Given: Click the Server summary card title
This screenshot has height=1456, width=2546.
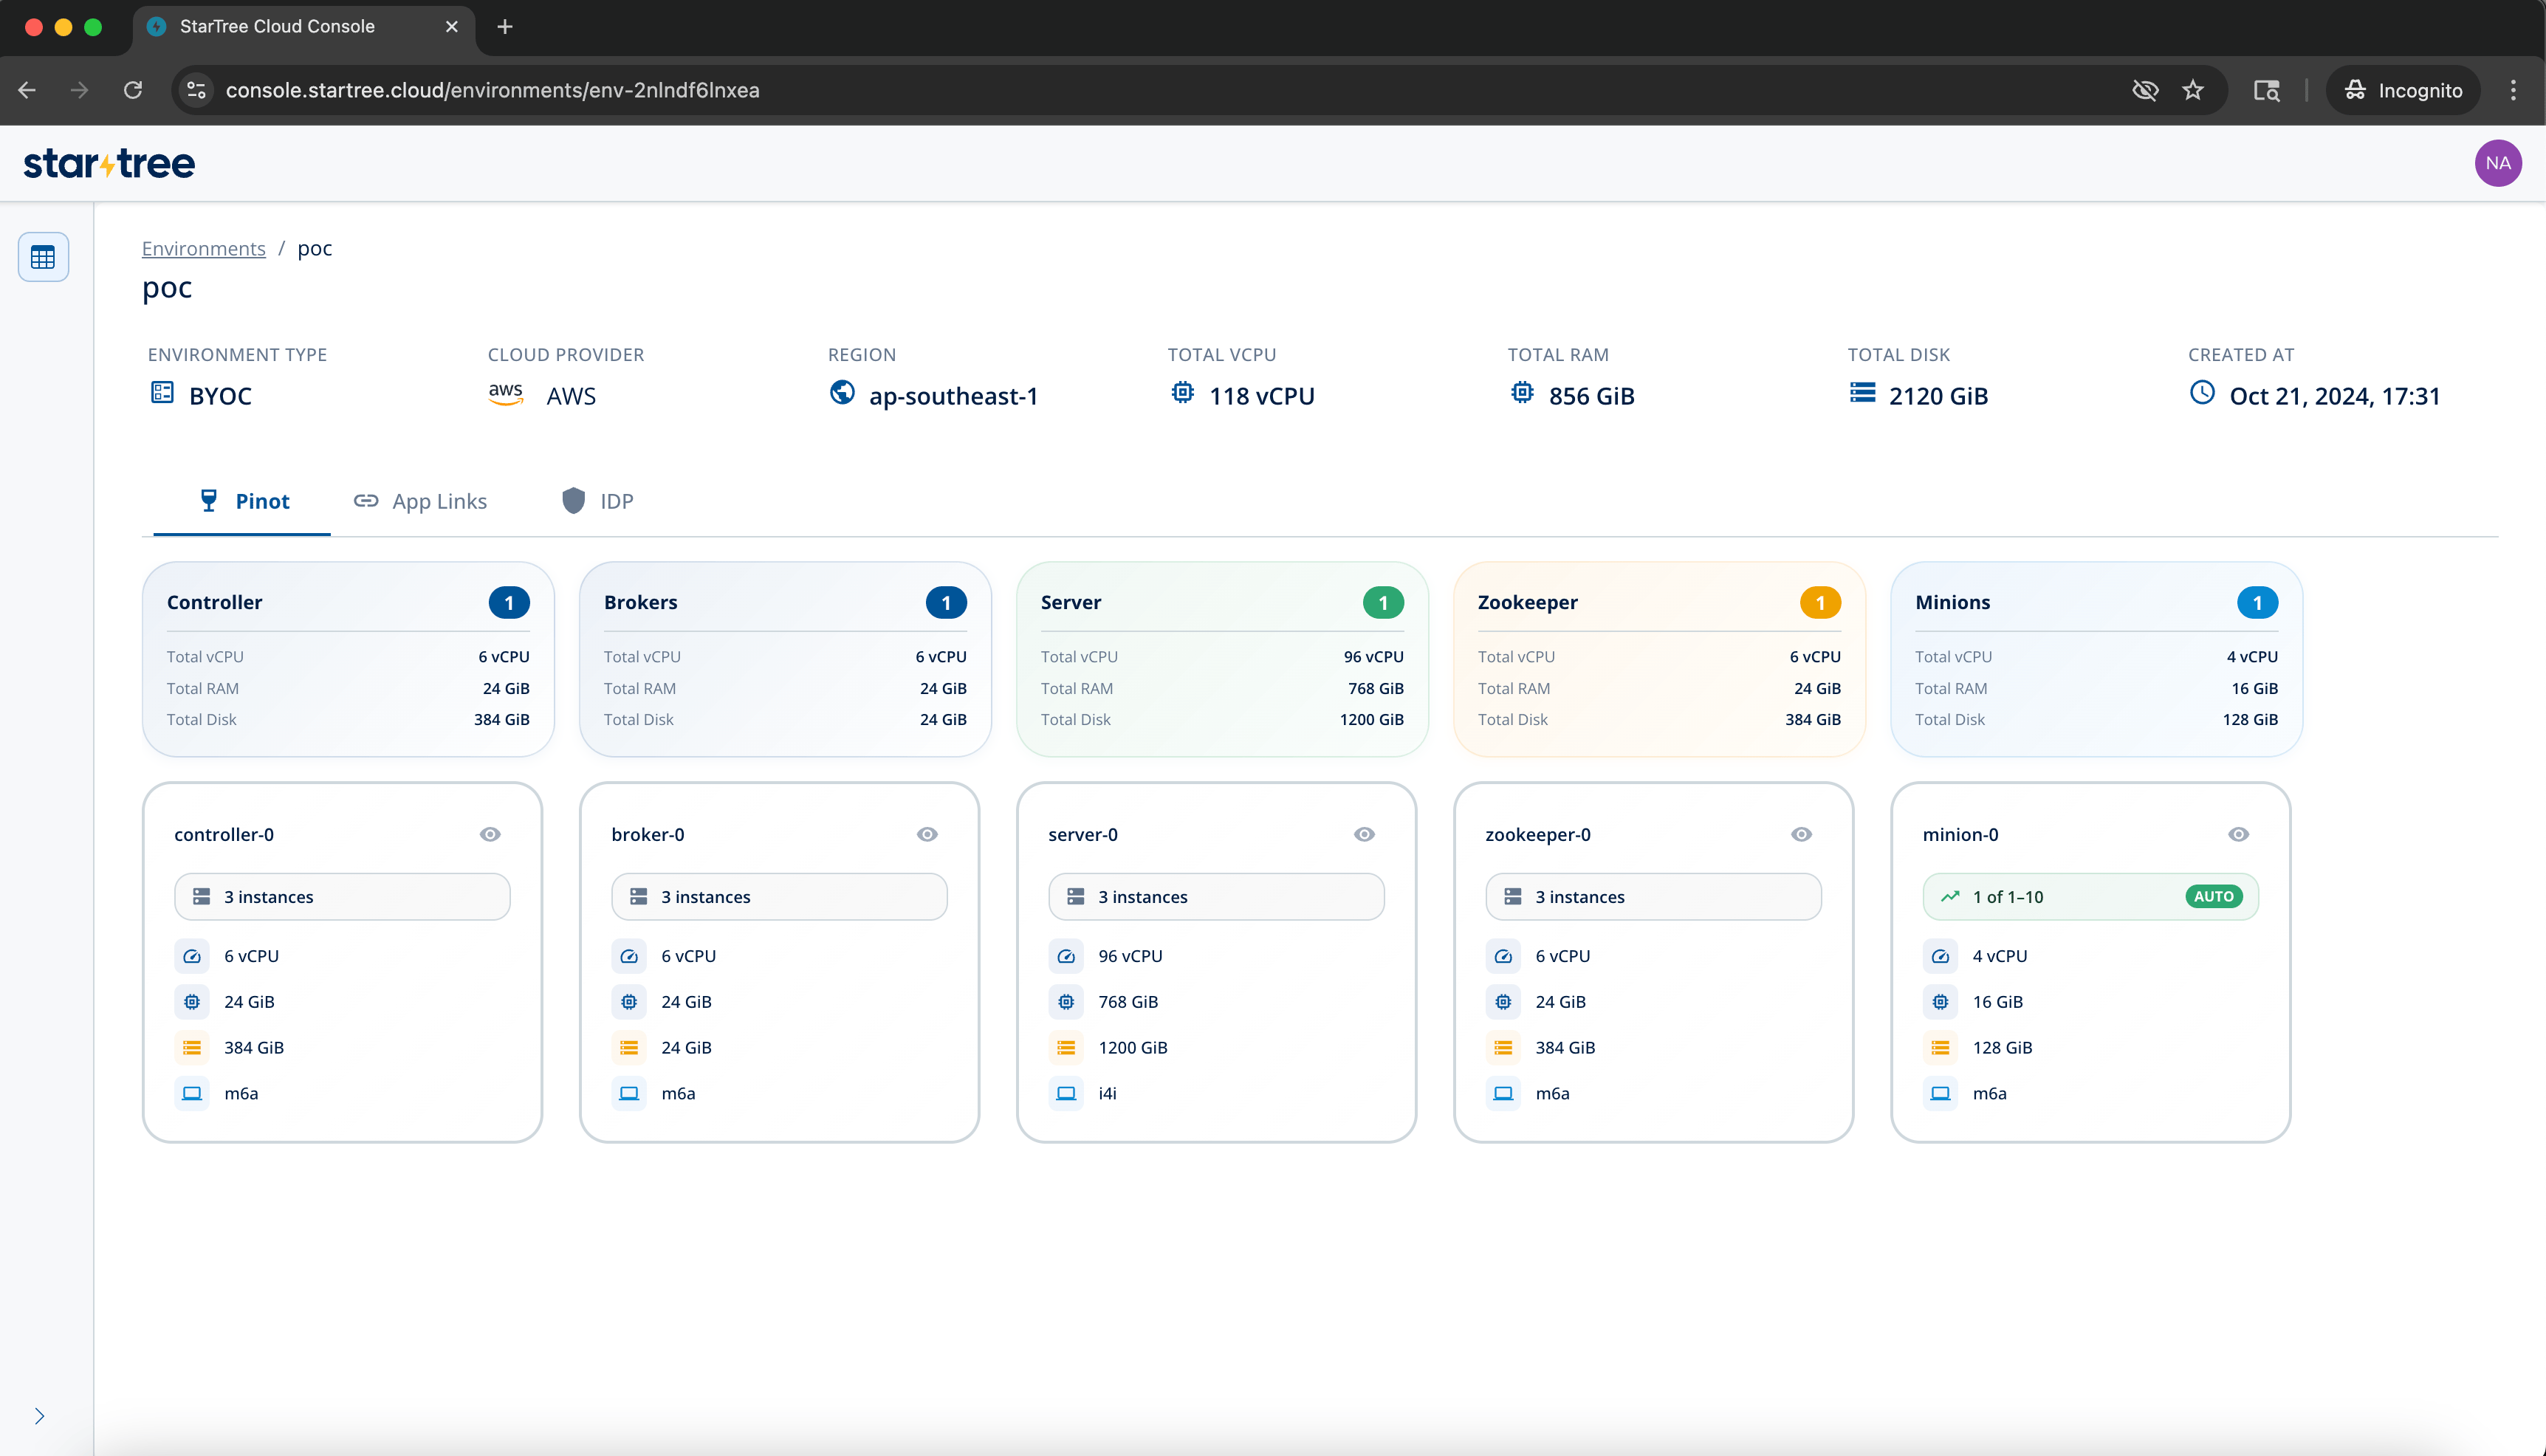Looking at the screenshot, I should [x=1071, y=602].
